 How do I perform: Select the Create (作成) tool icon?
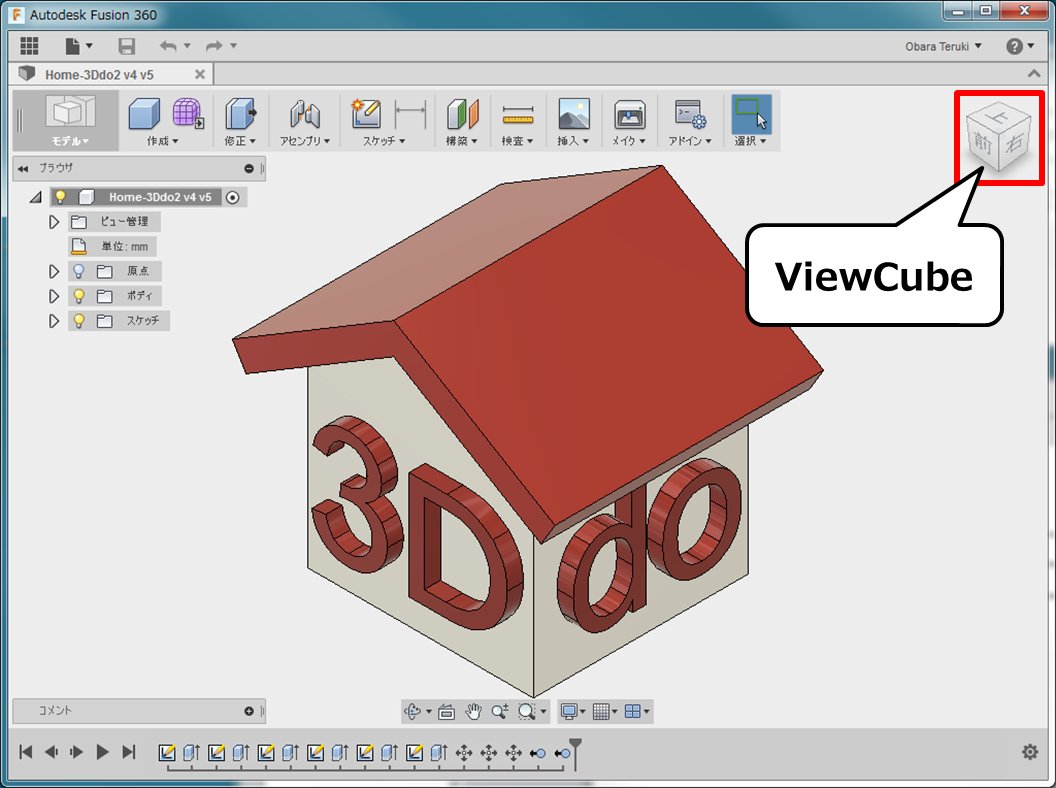point(145,112)
